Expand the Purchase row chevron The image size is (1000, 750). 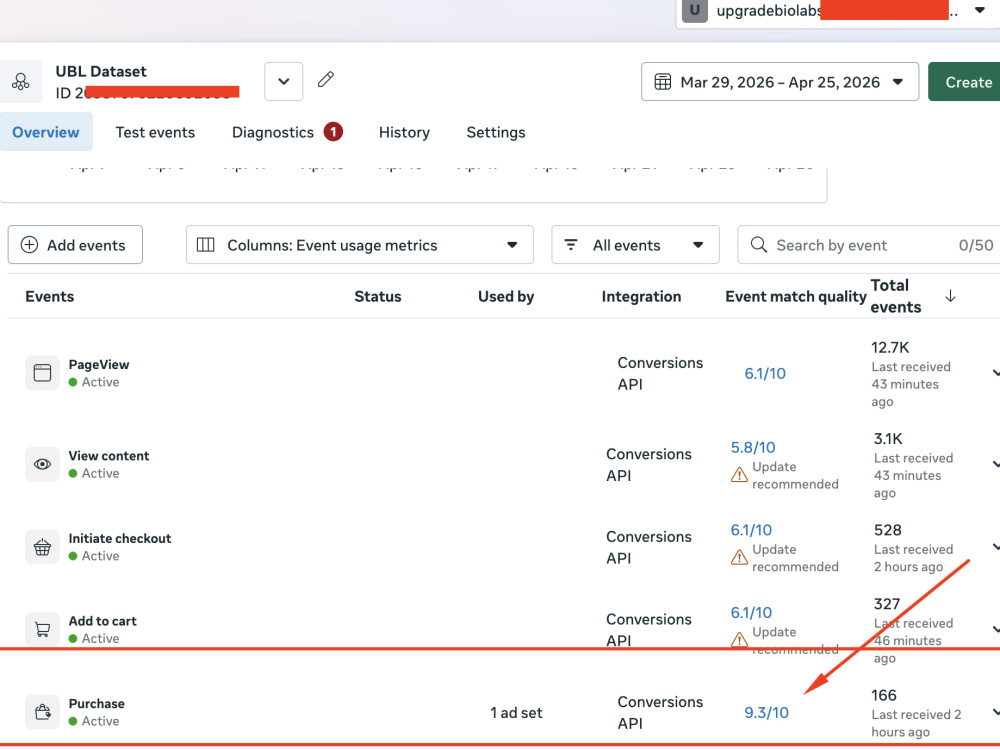pyautogui.click(x=996, y=712)
